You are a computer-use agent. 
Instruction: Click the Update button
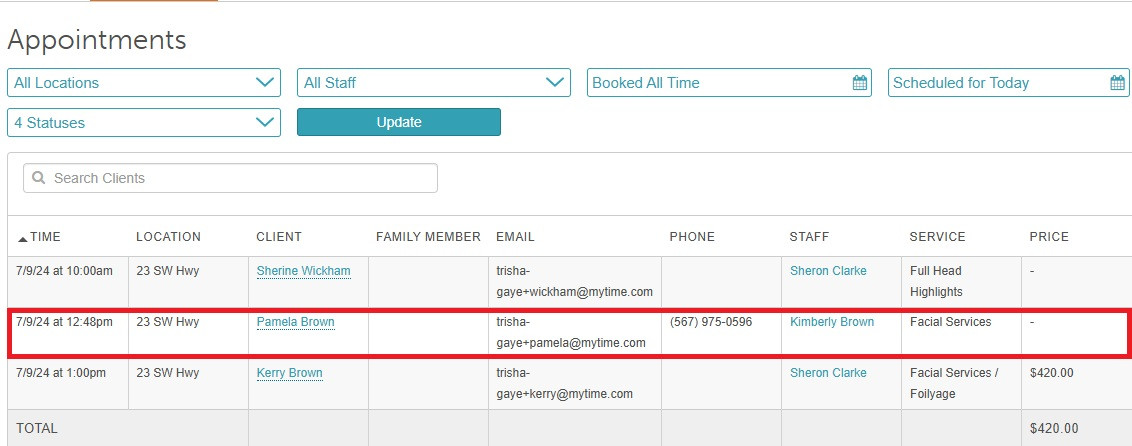[x=399, y=122]
